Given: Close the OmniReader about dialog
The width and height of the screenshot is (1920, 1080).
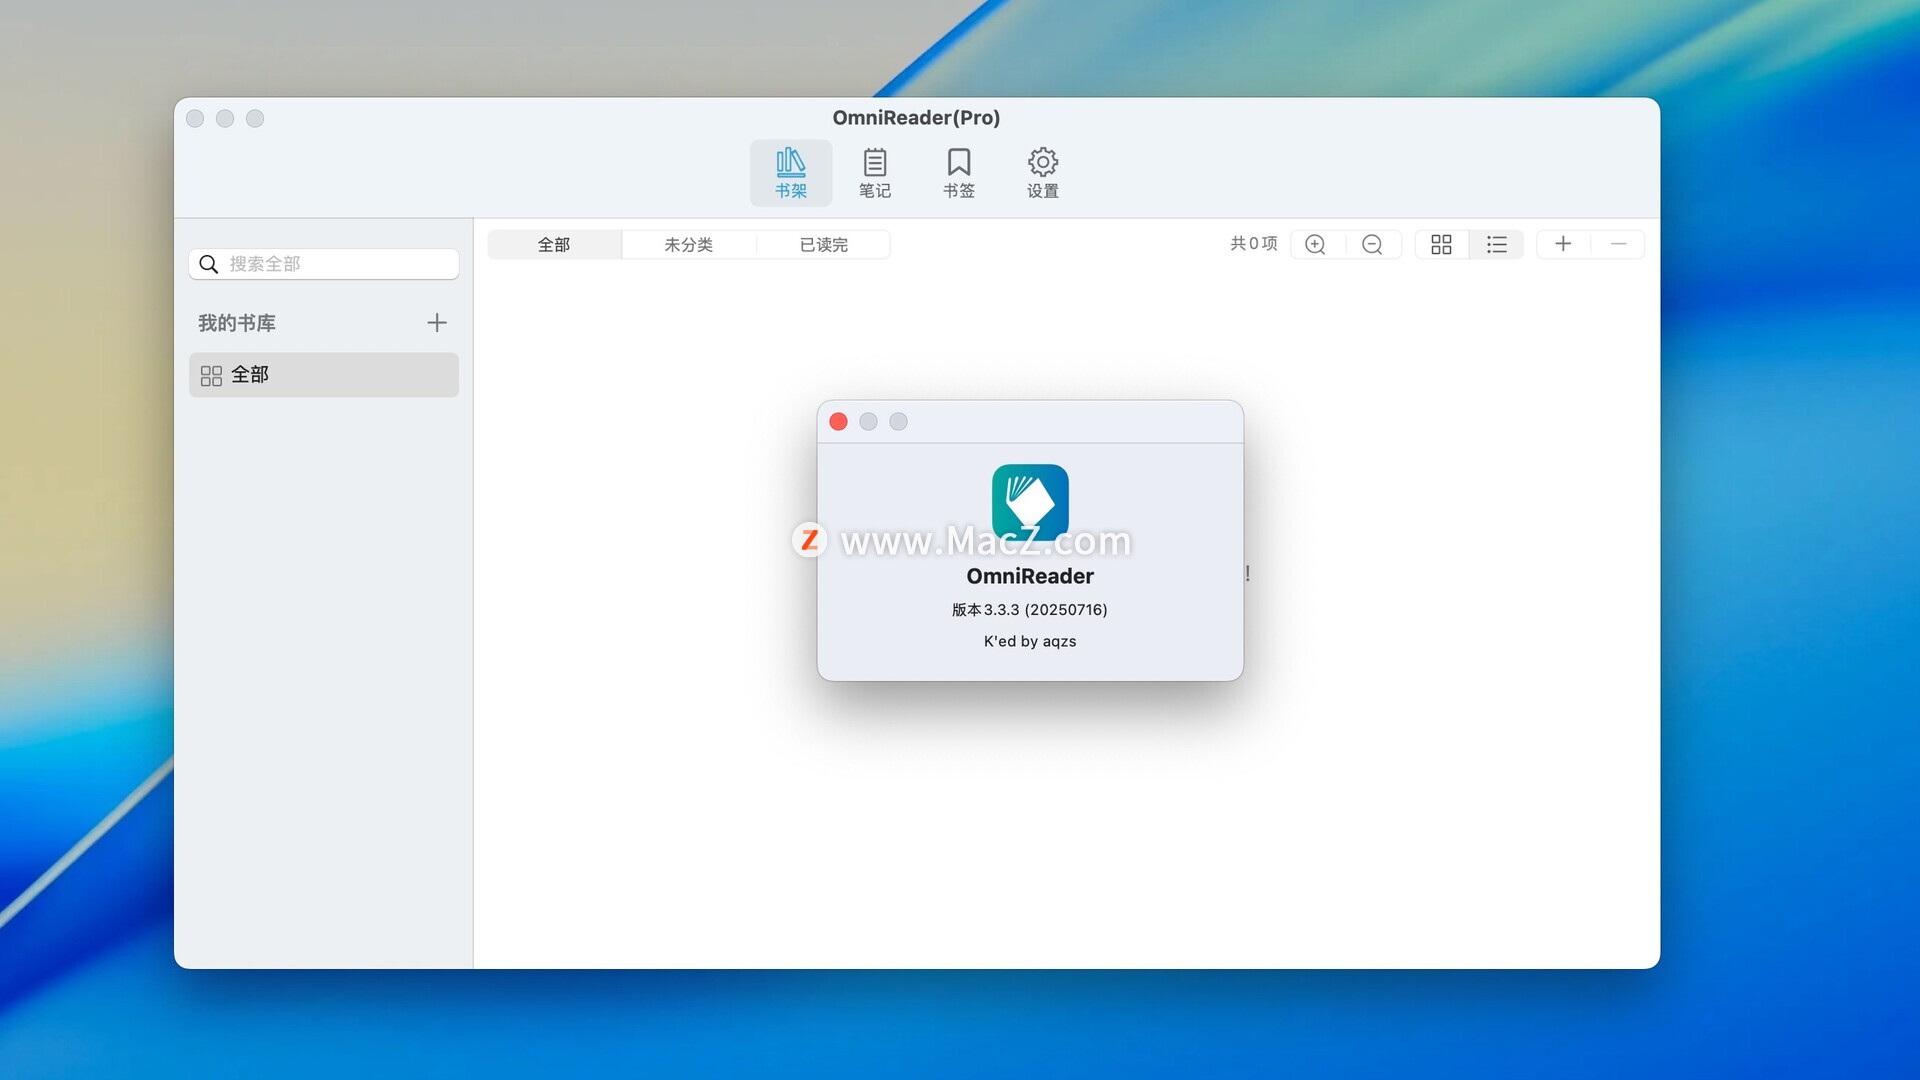Looking at the screenshot, I should 839,422.
